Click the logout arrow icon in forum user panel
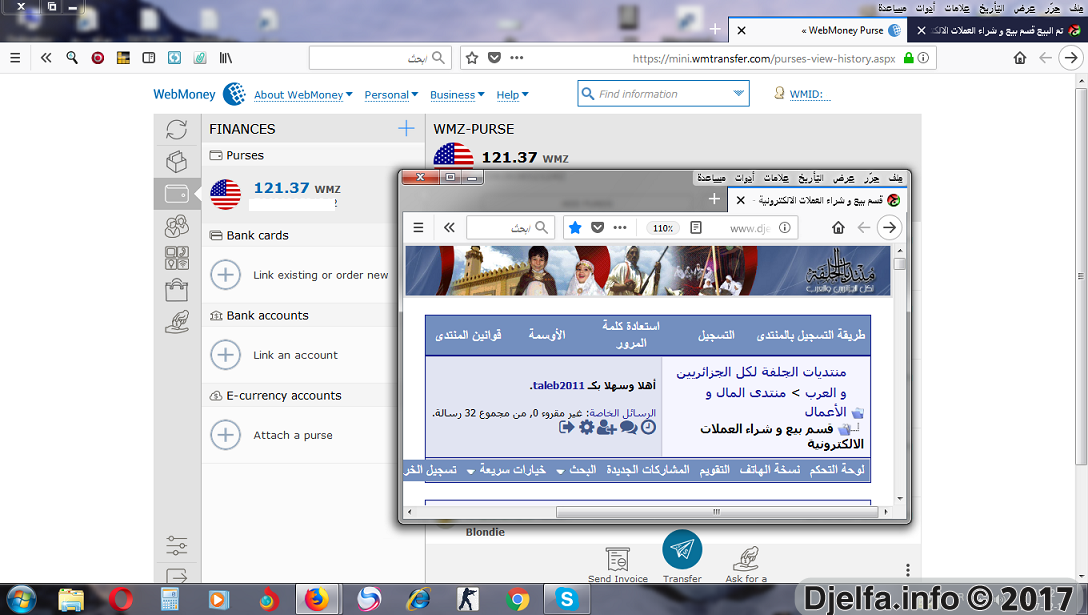Screen dimensions: 1088x615 [x=567, y=428]
